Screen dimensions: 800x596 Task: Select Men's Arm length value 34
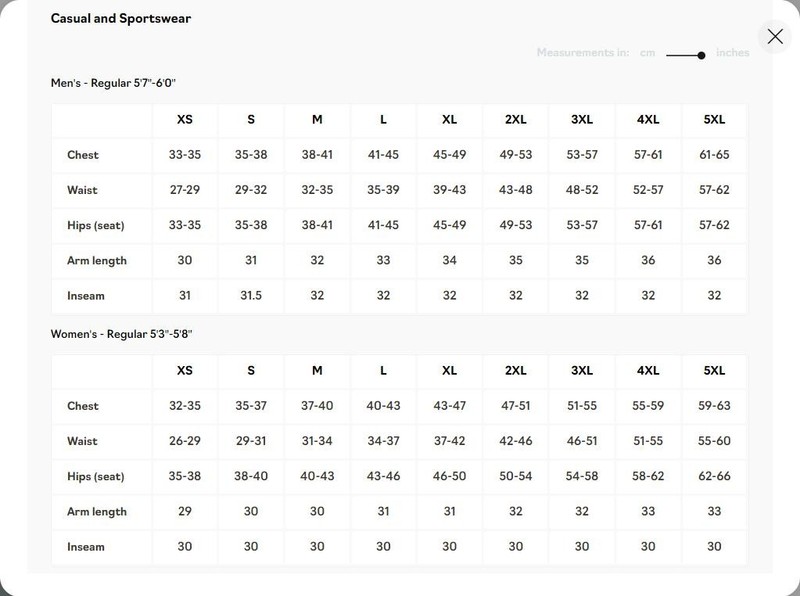click(449, 260)
